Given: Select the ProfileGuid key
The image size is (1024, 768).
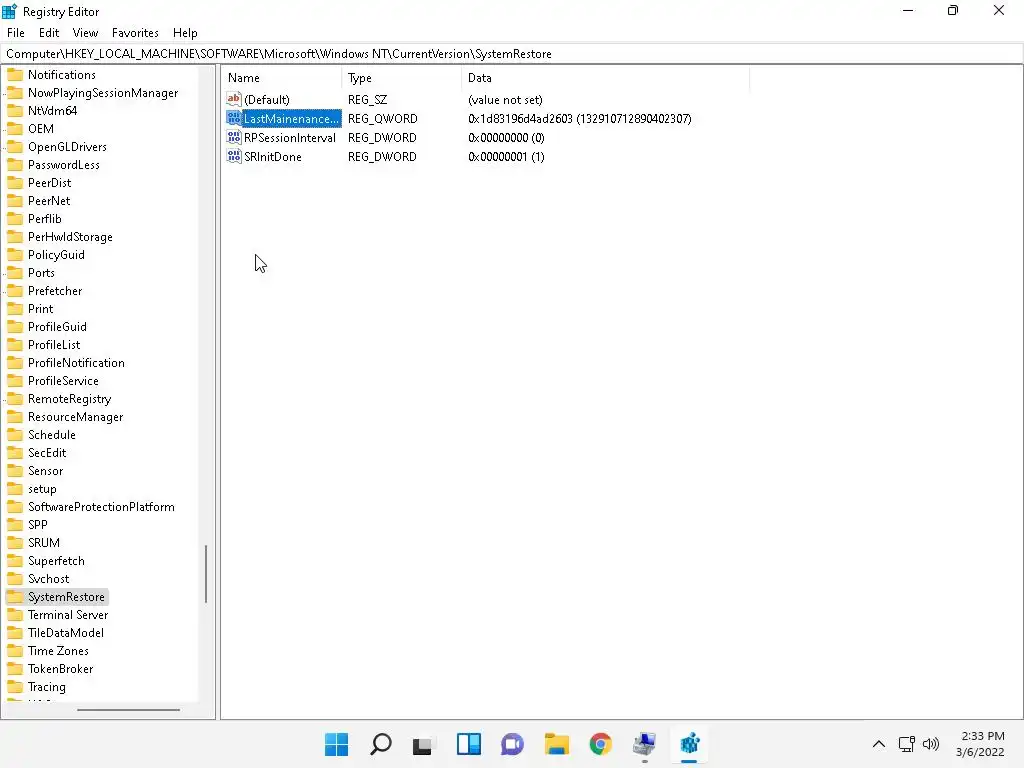Looking at the screenshot, I should (57, 327).
